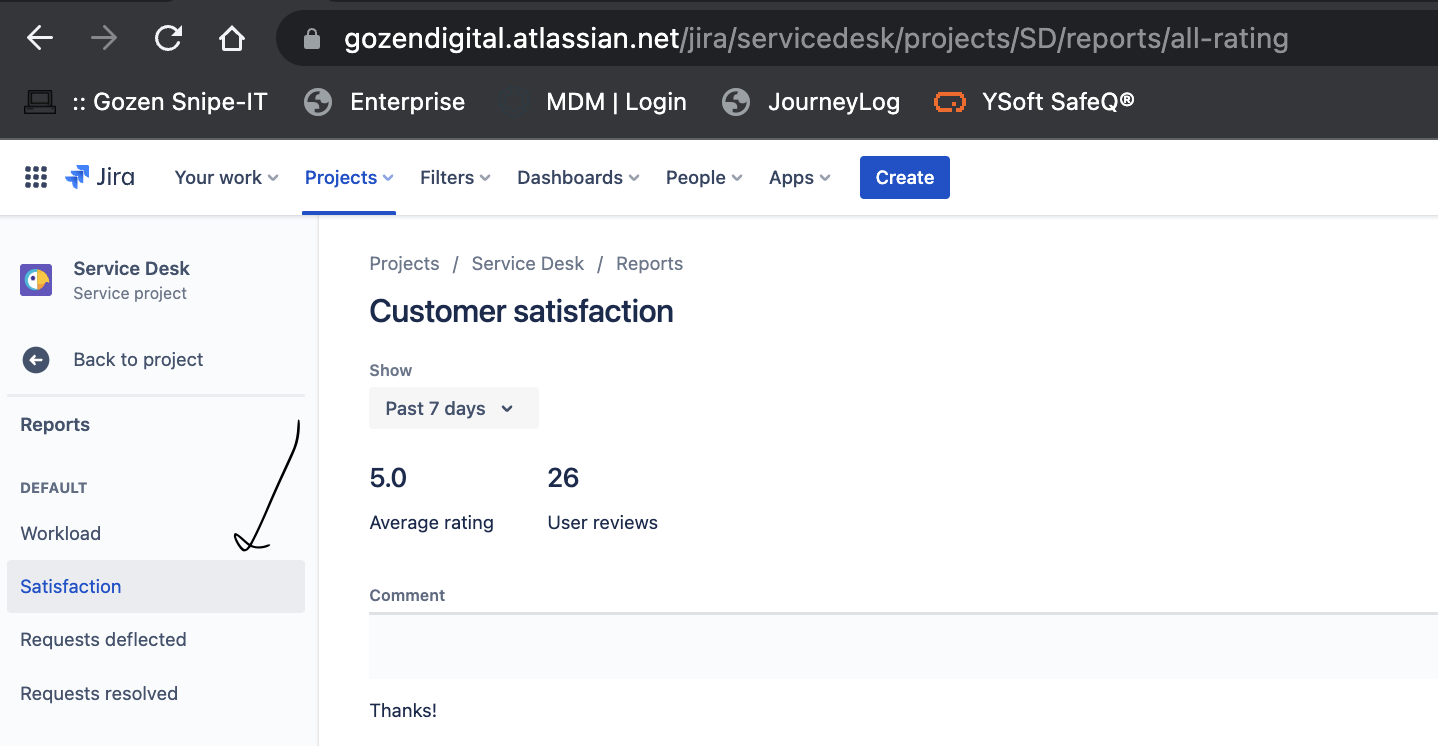The height and width of the screenshot is (746, 1438).
Task: Open the Requests deflected report
Action: click(103, 639)
